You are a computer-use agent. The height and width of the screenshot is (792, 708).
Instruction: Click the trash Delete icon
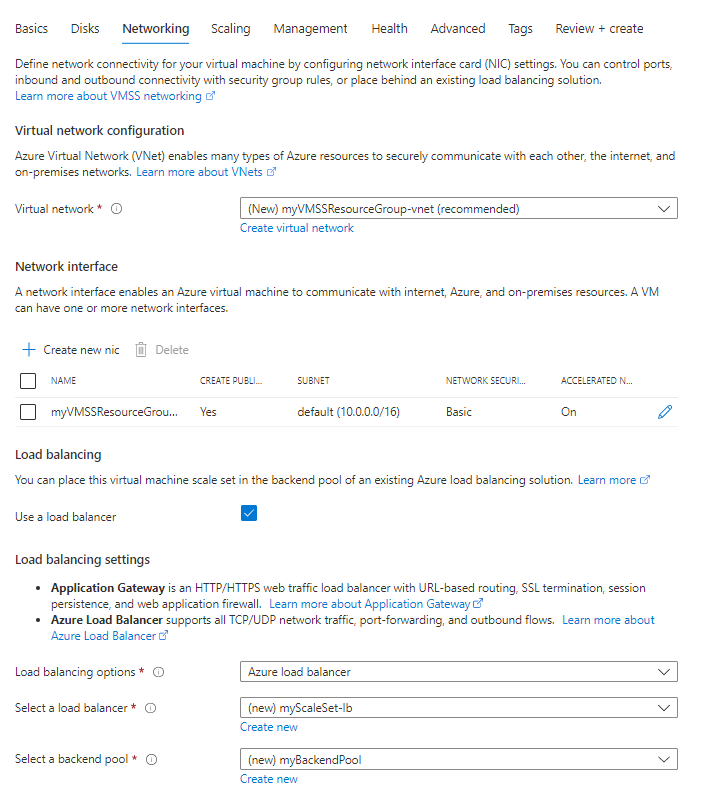[141, 350]
